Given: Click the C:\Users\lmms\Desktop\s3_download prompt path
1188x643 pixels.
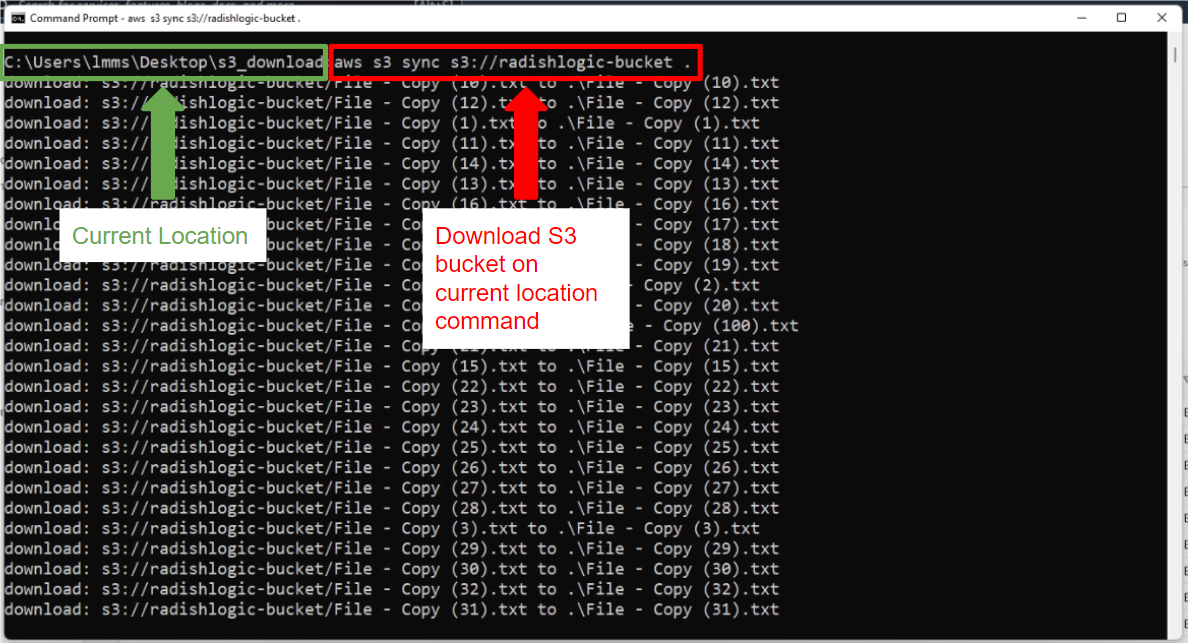Looking at the screenshot, I should click(x=164, y=63).
